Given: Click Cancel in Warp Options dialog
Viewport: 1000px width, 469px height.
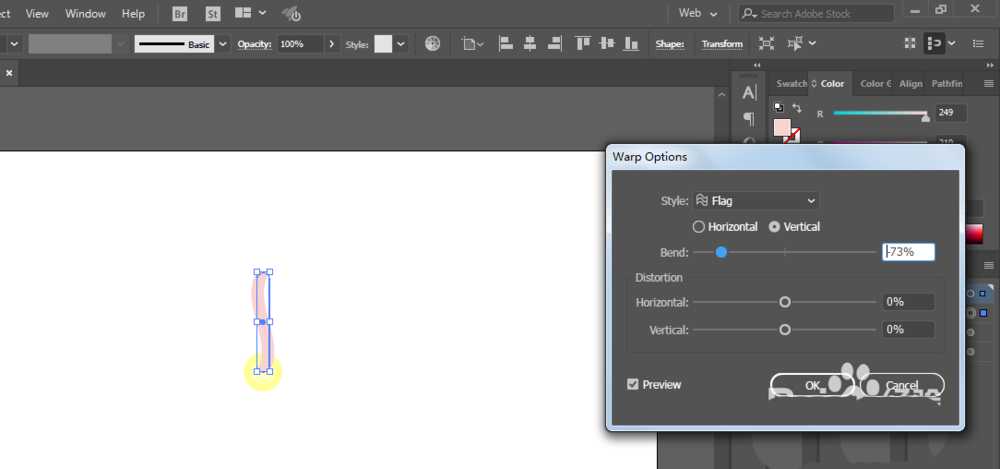Looking at the screenshot, I should [901, 385].
